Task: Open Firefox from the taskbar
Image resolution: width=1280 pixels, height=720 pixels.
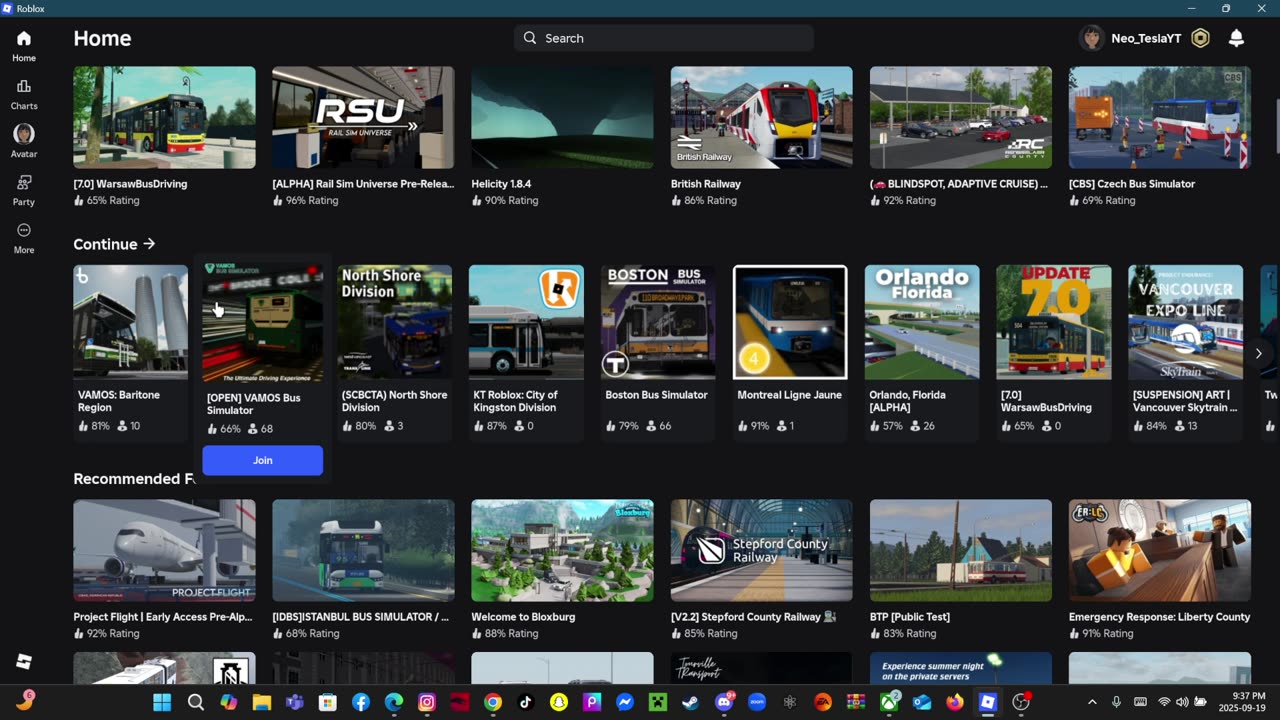Action: tap(955, 702)
